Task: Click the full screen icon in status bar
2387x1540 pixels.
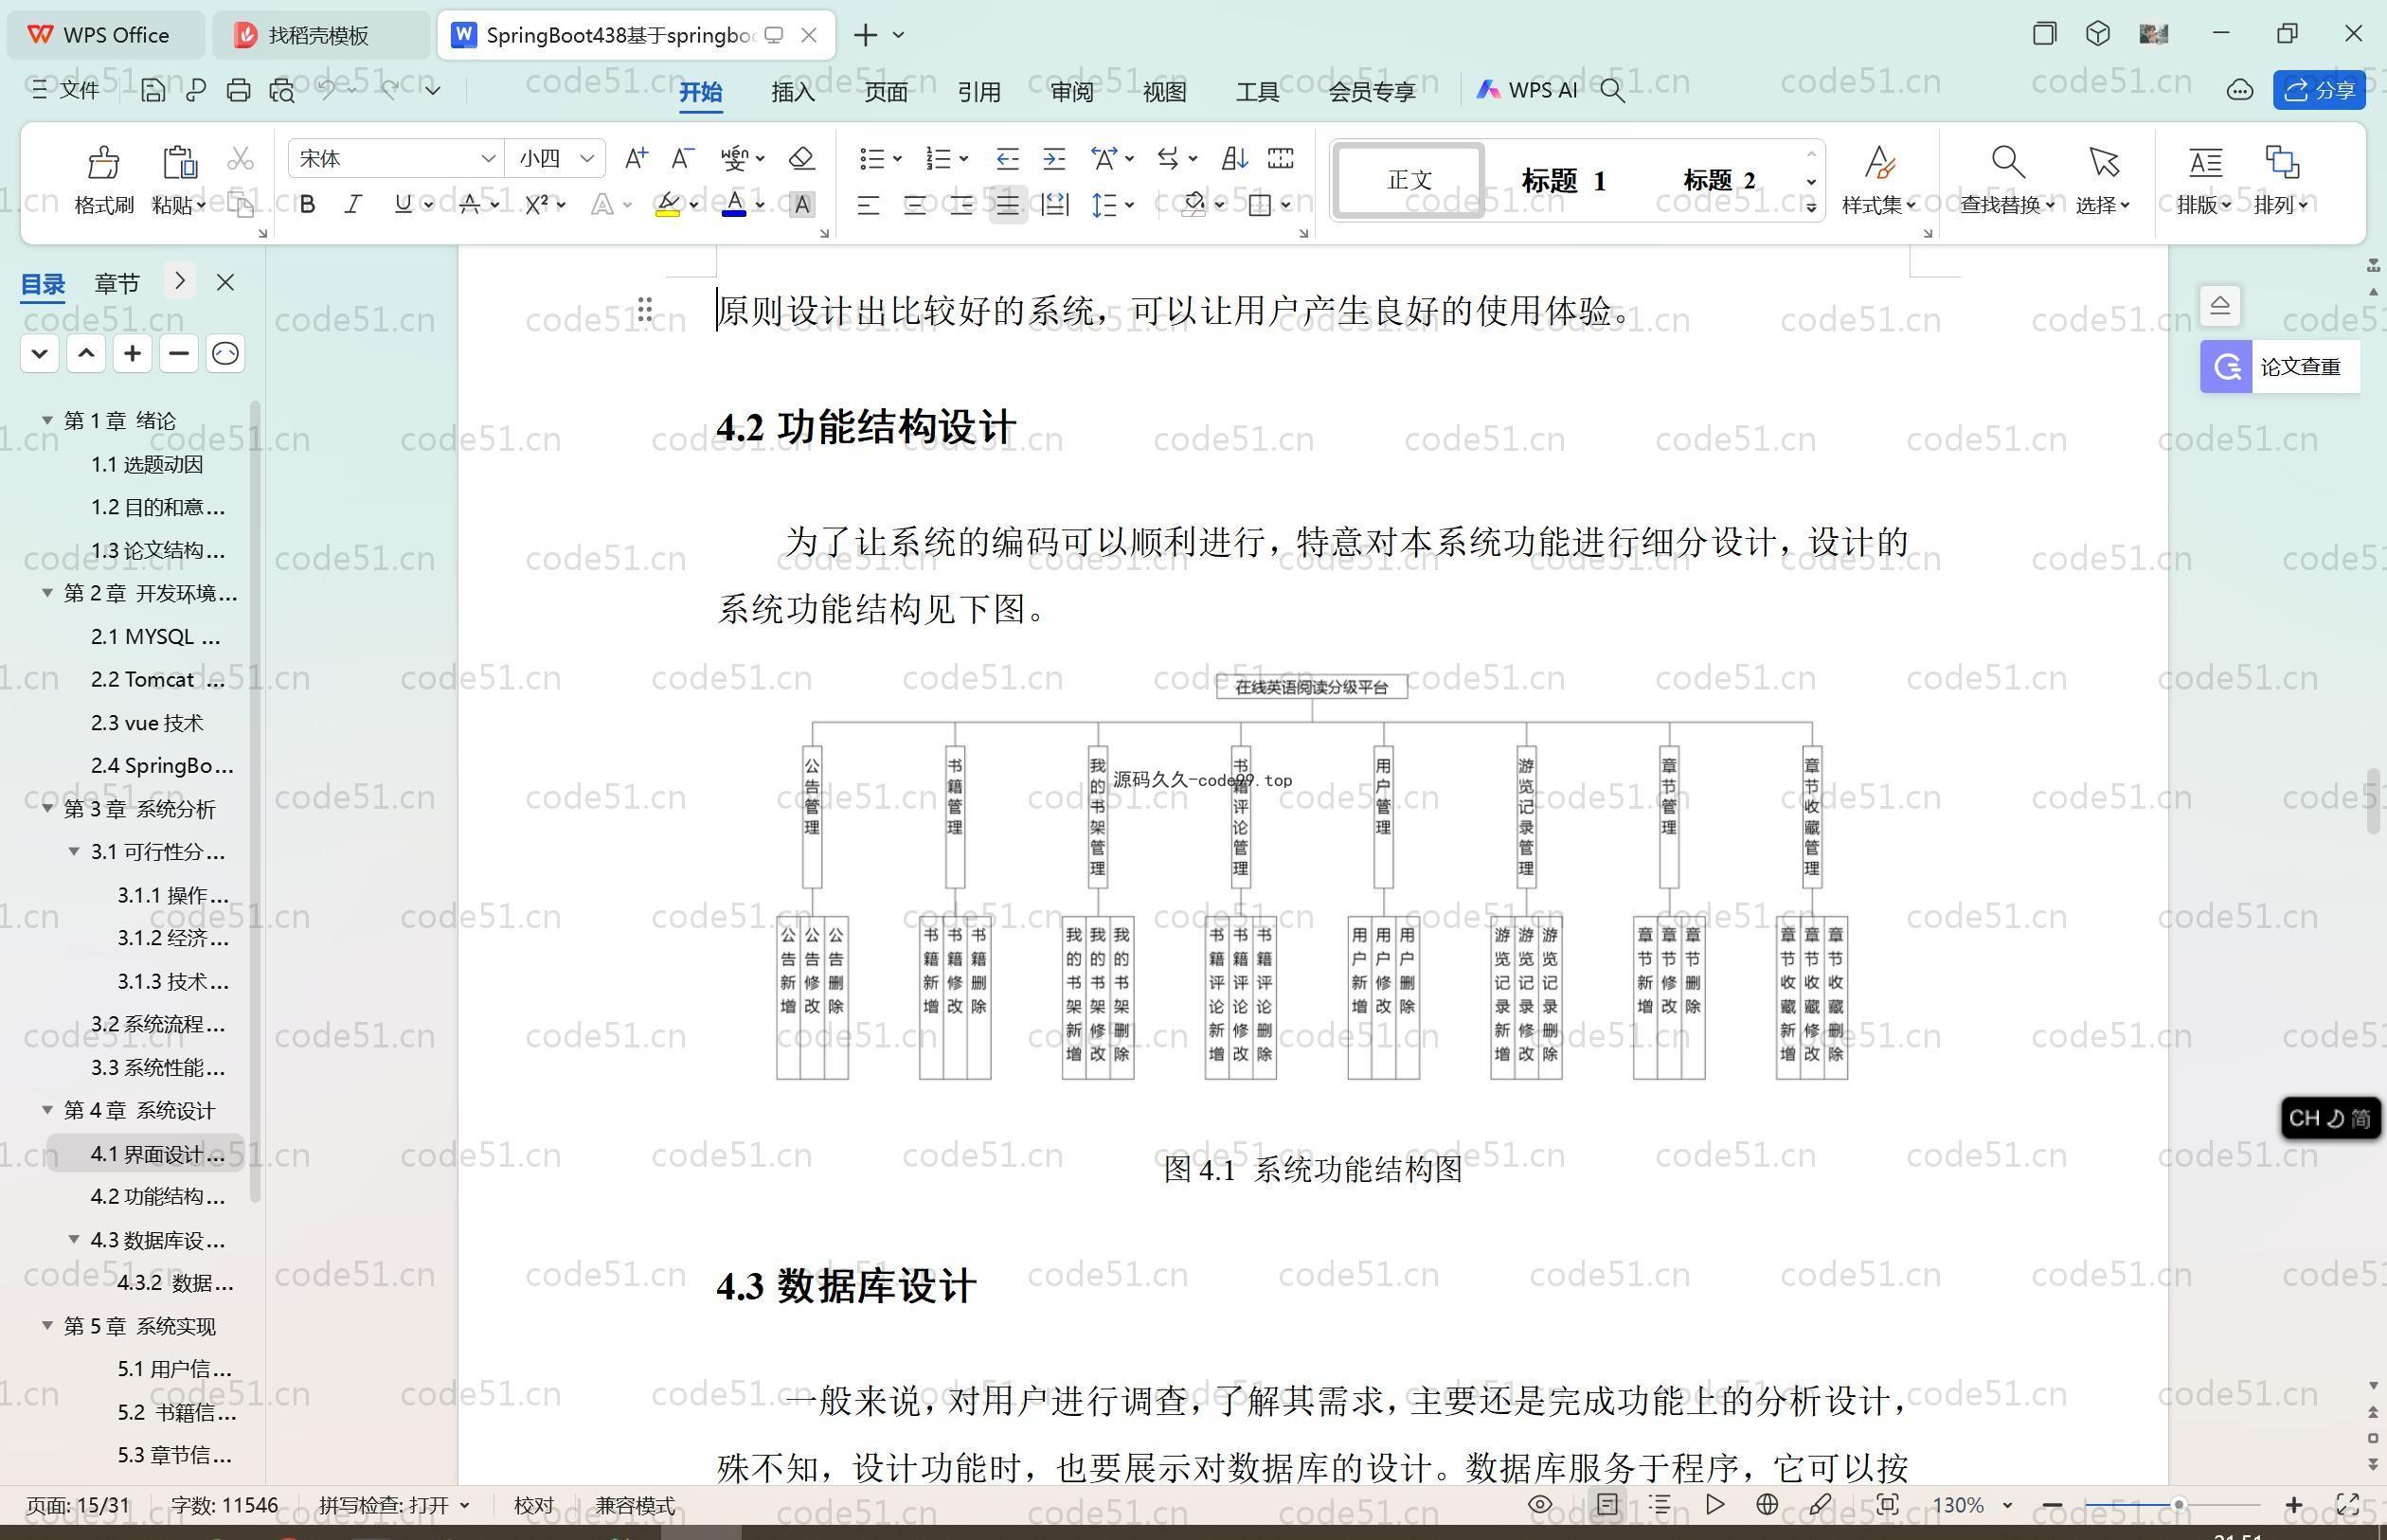Action: pyautogui.click(x=2348, y=1504)
